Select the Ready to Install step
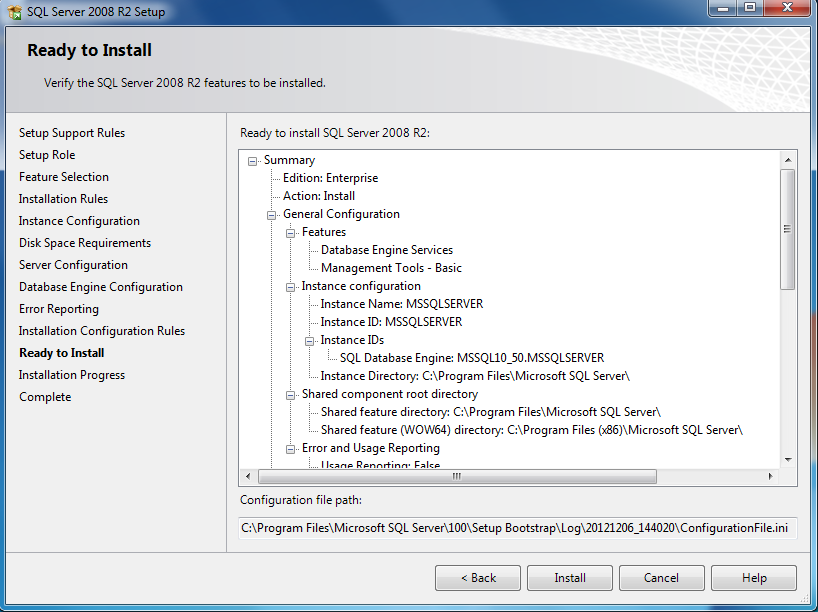This screenshot has height=612, width=818. (62, 353)
